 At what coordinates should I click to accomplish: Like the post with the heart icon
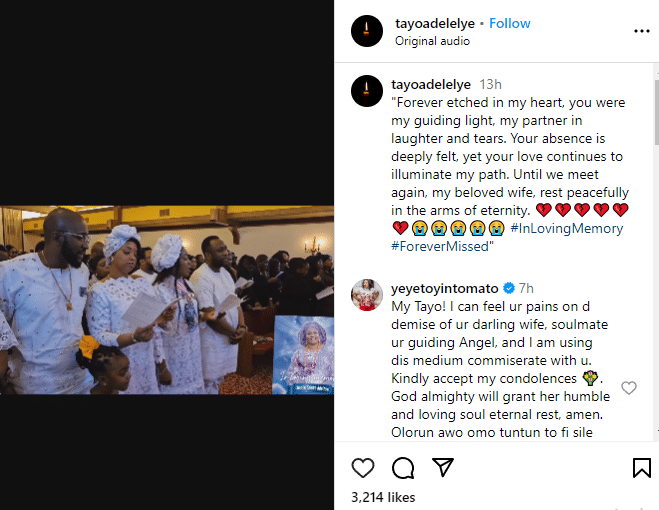363,468
